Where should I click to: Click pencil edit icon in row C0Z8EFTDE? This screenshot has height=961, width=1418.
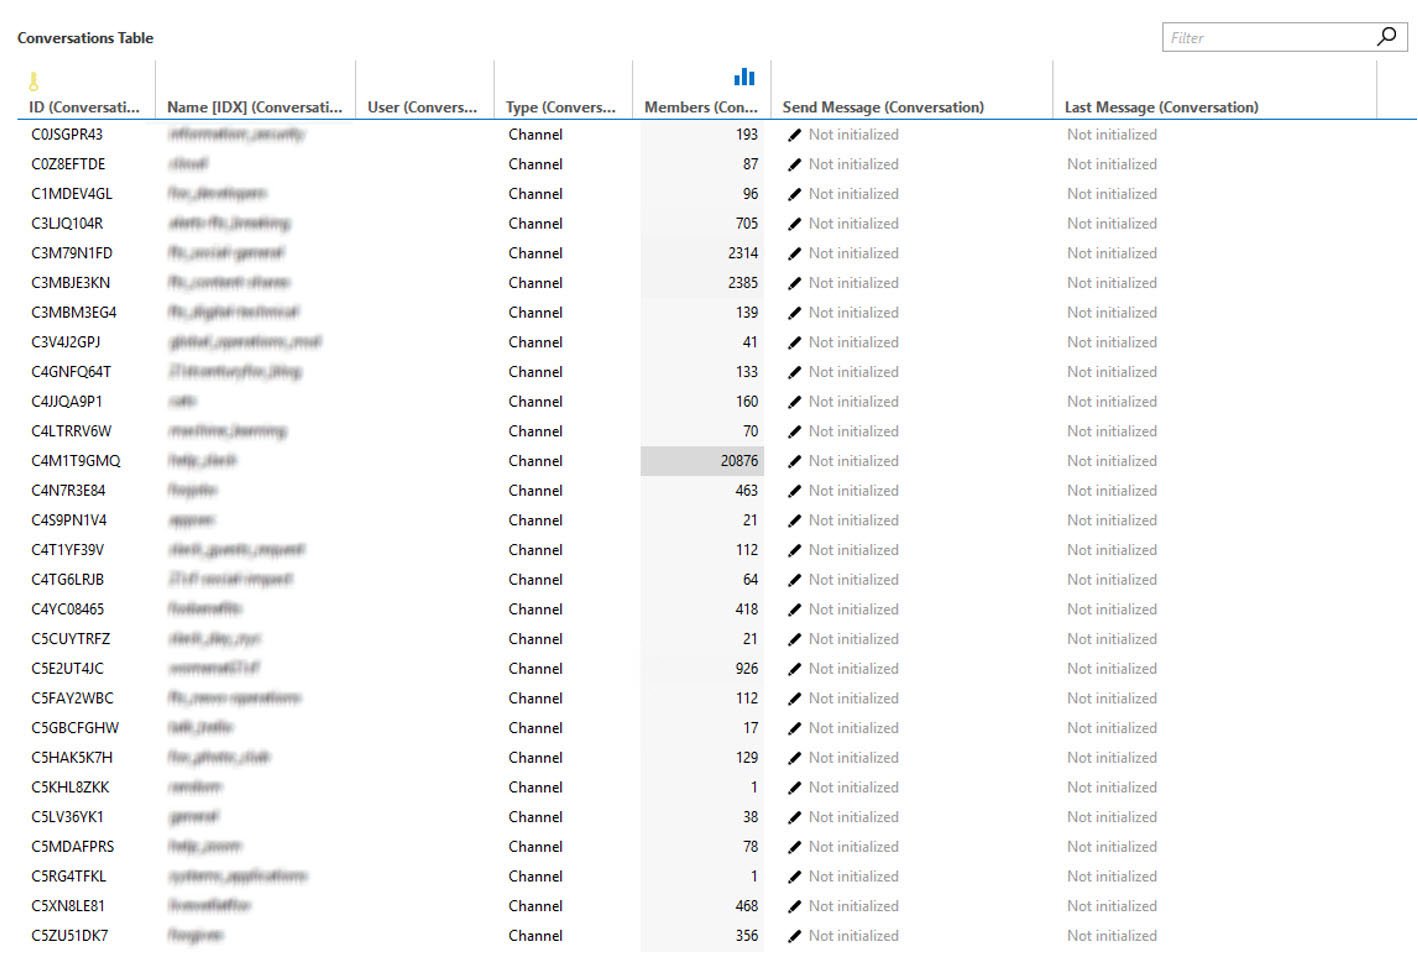point(794,164)
